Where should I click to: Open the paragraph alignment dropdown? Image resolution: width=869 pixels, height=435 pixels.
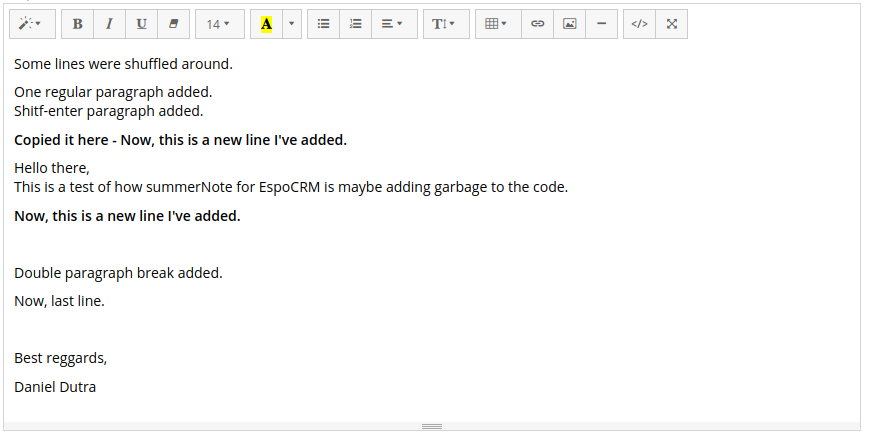tap(394, 24)
